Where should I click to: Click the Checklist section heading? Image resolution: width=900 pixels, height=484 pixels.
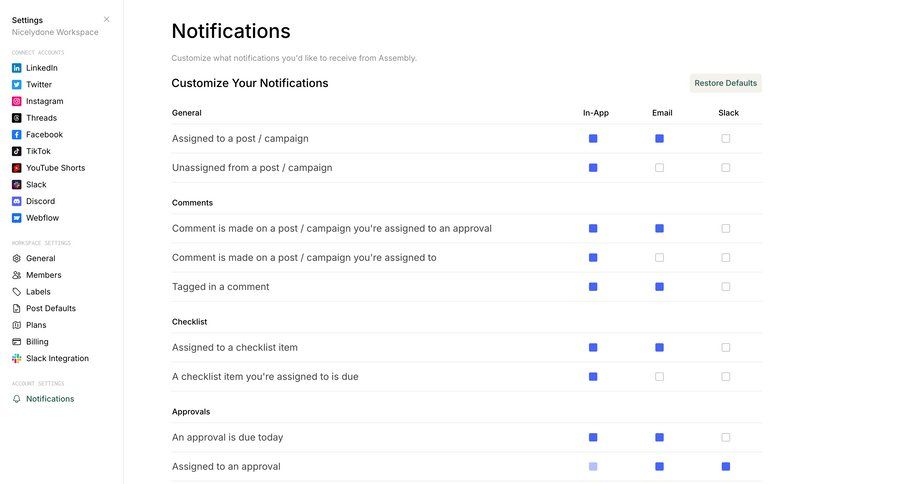click(189, 322)
